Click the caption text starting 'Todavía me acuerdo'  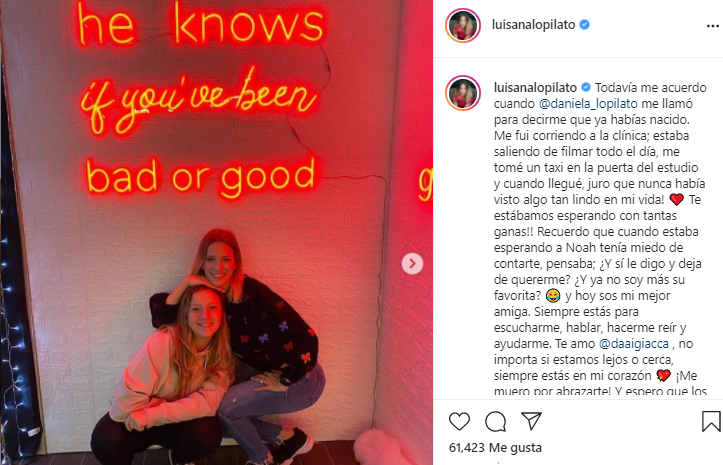coord(600,240)
